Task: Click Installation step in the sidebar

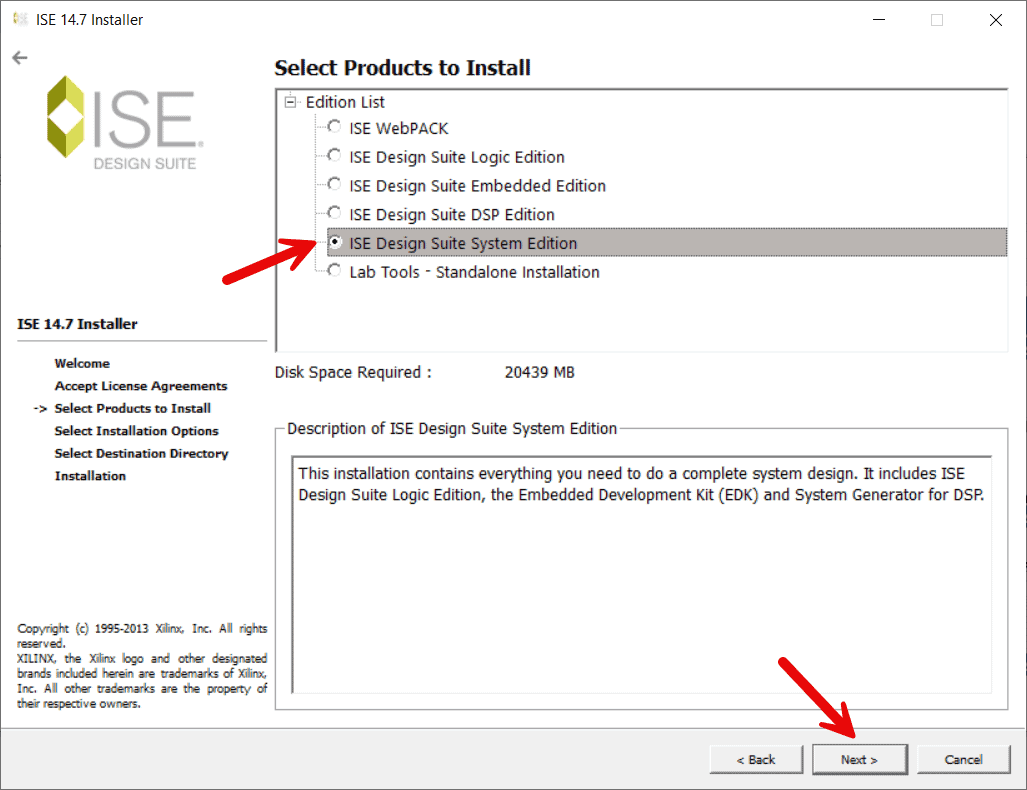Action: (x=90, y=475)
